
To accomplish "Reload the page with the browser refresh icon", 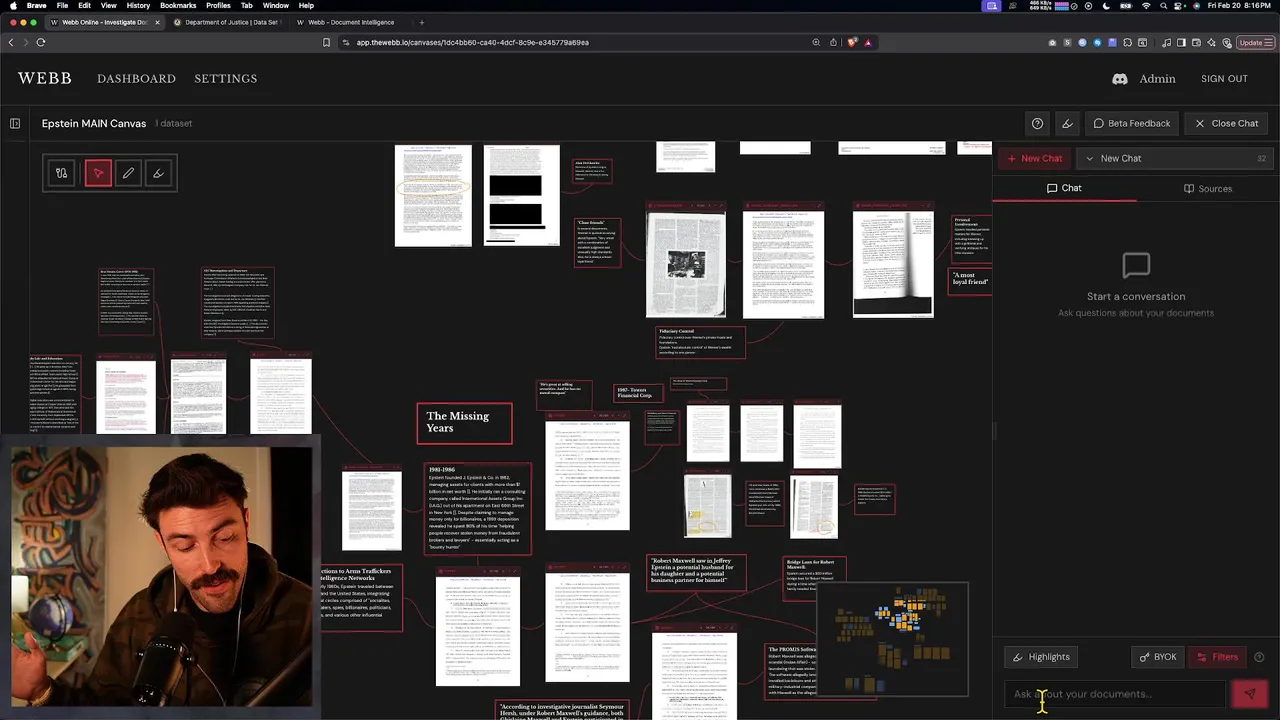I will tap(40, 42).
